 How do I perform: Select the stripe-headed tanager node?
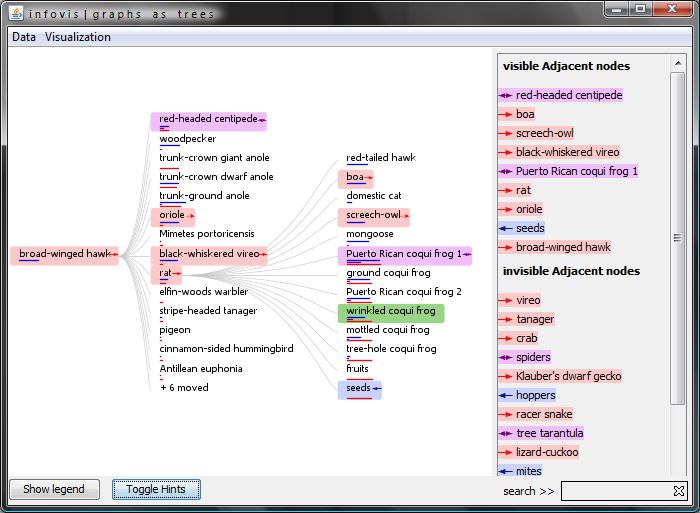208,312
